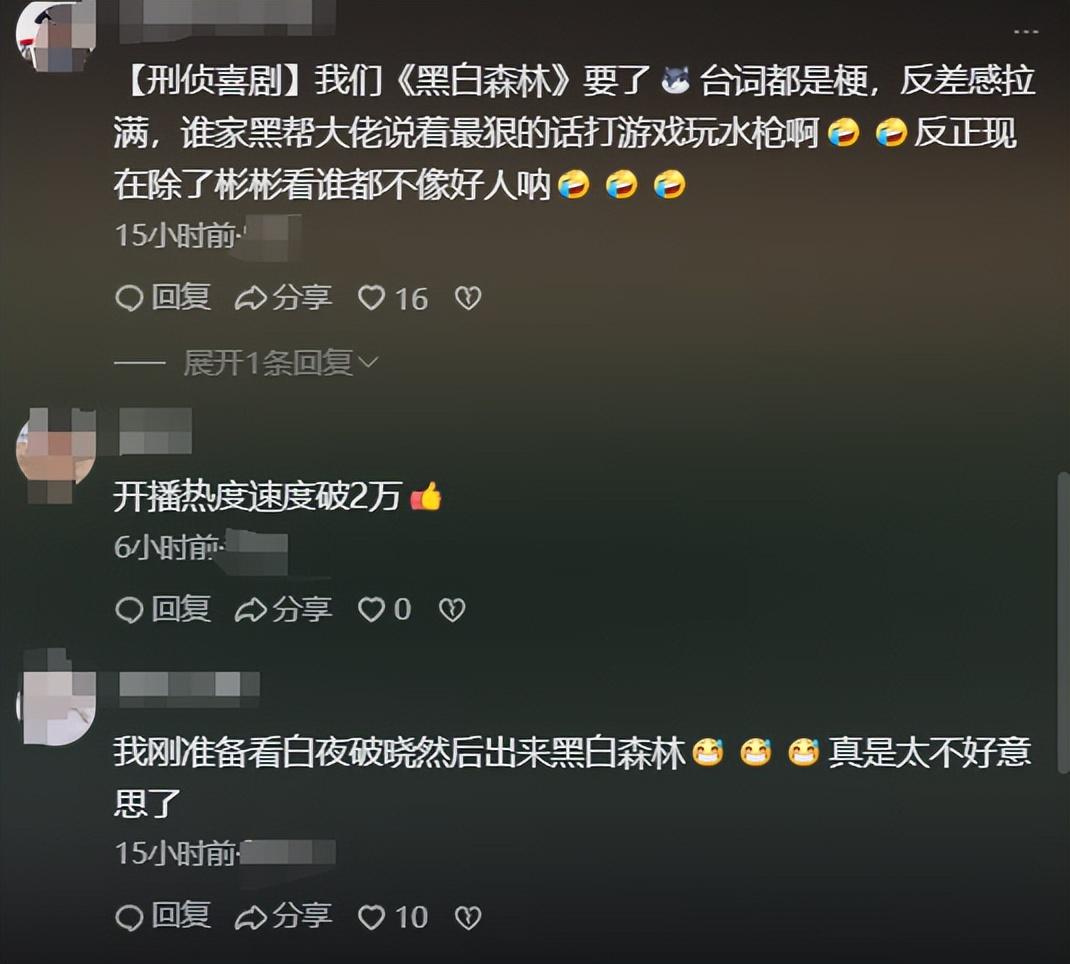Share the 白夜破晓 comment

(284, 916)
